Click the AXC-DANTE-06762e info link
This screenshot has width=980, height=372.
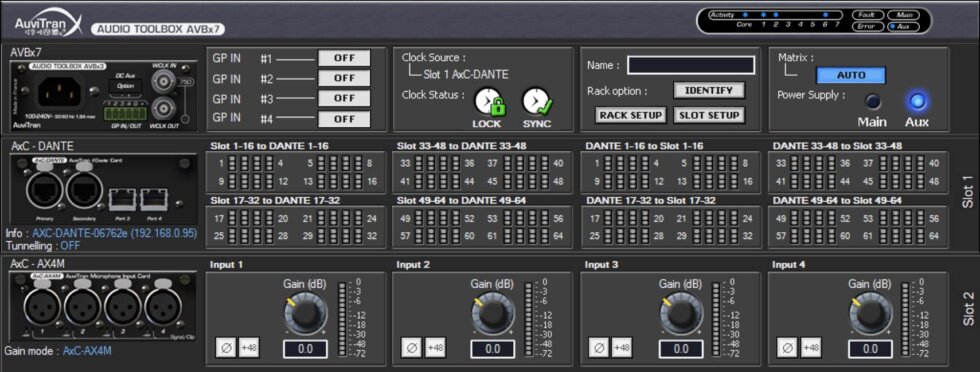[114, 233]
